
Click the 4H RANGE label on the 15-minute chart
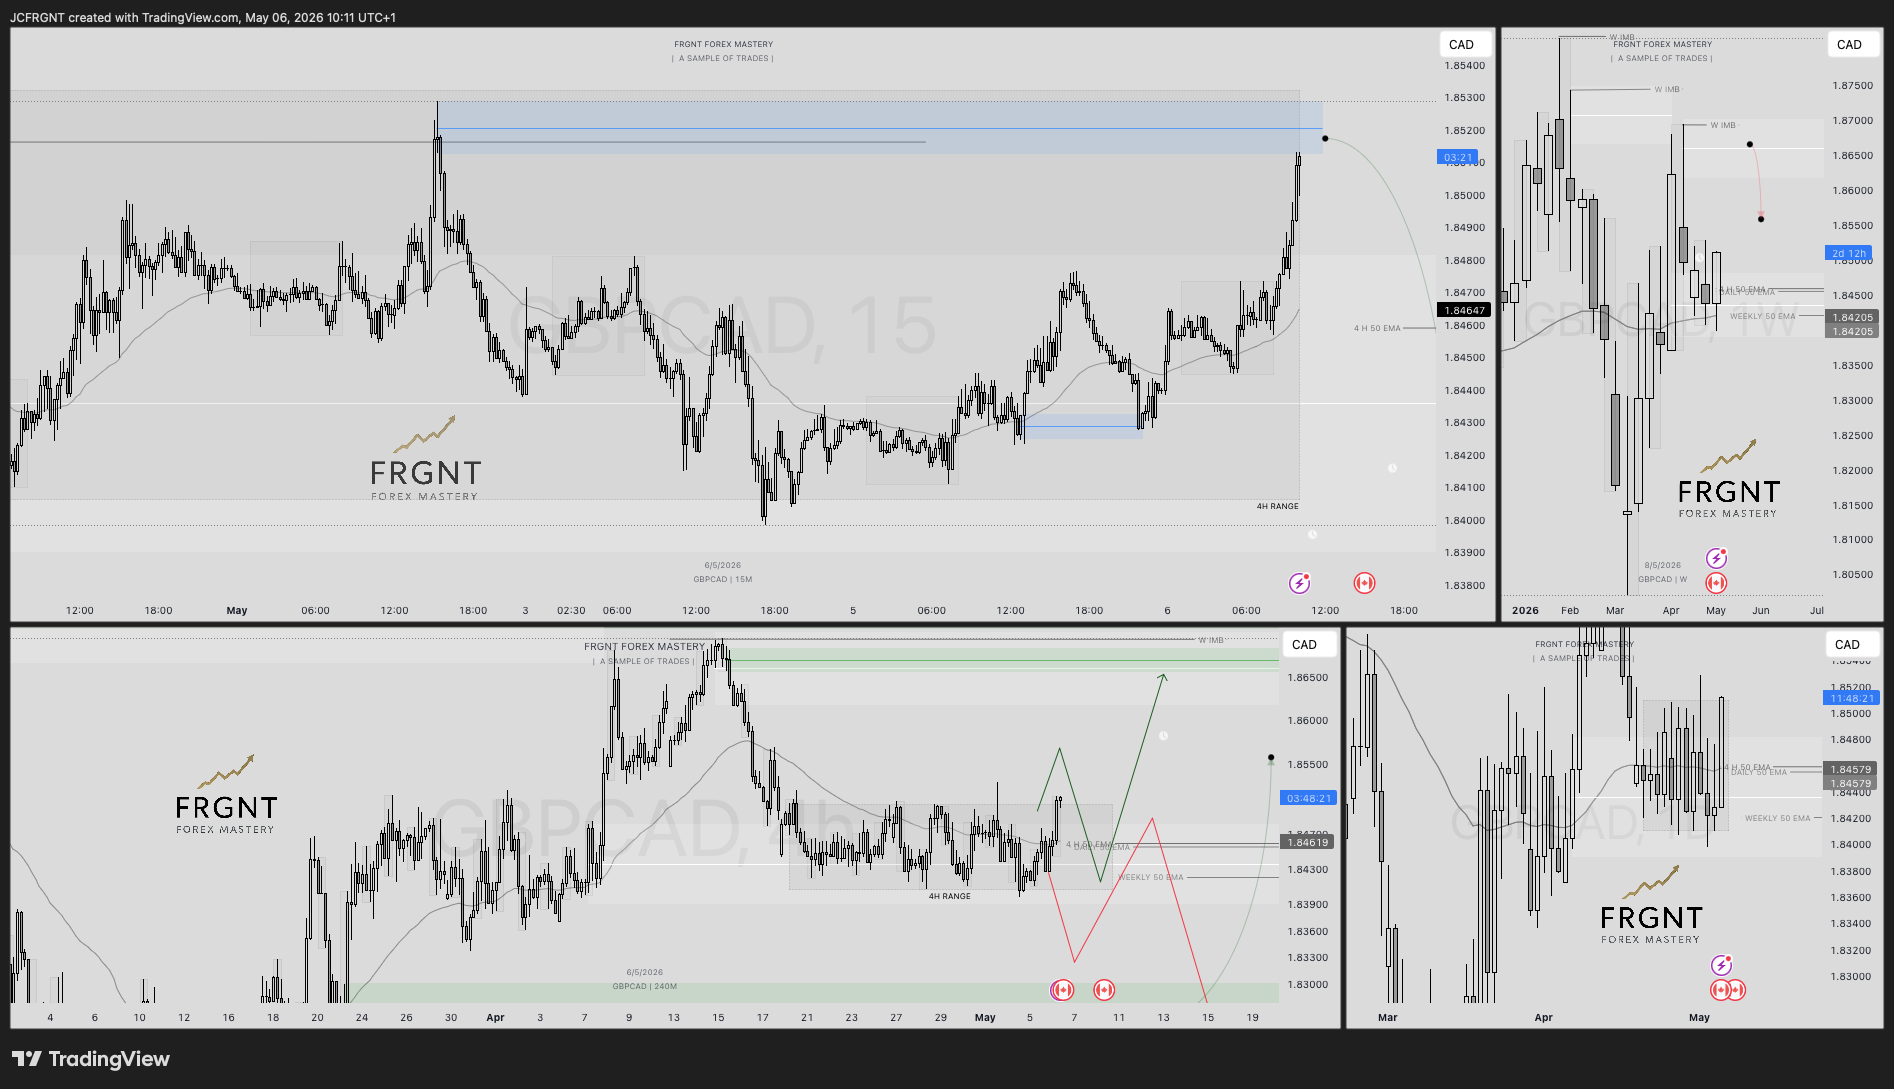1277,506
